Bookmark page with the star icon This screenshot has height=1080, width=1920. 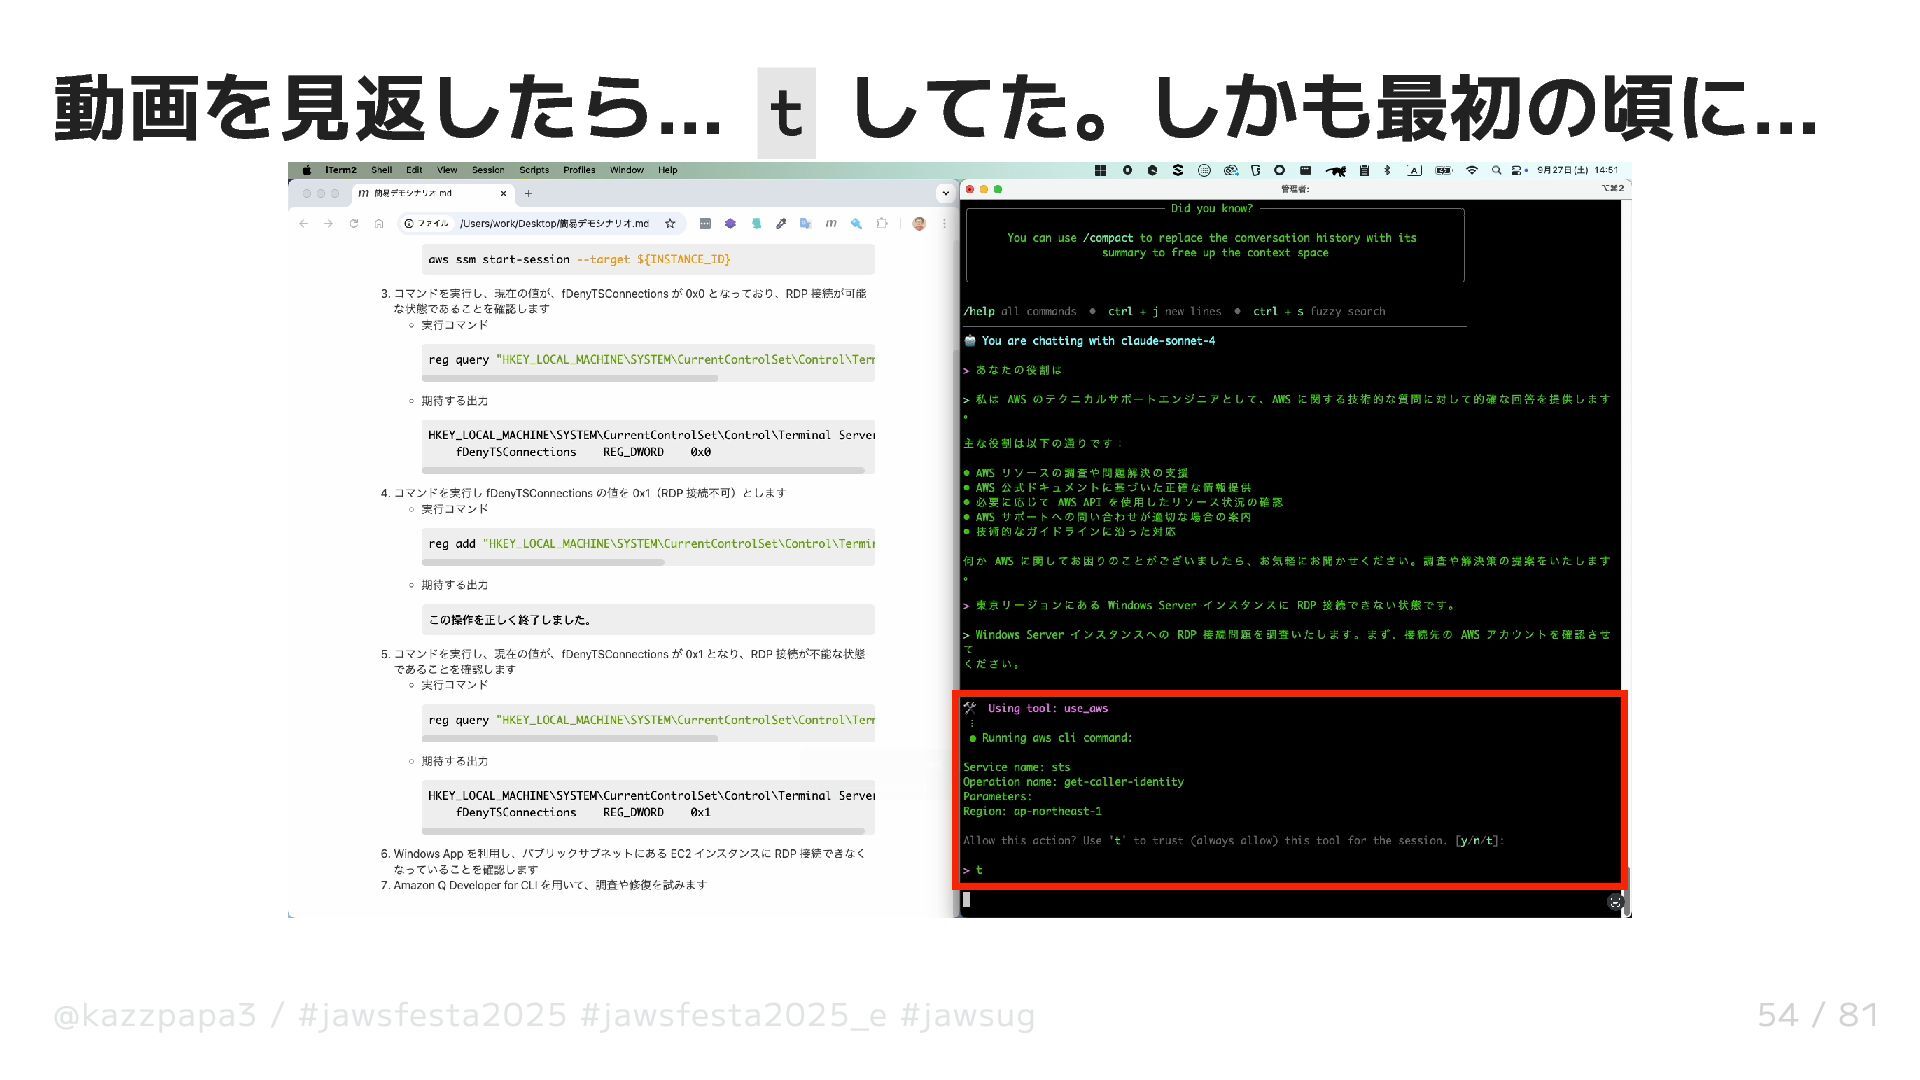tap(670, 224)
